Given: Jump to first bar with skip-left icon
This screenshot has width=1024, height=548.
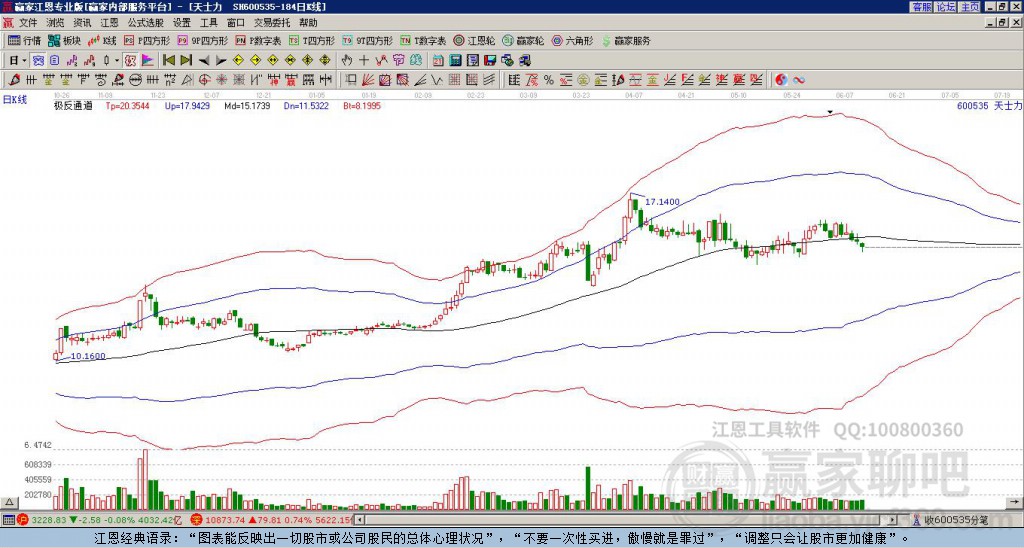Looking at the screenshot, I should [x=168, y=60].
